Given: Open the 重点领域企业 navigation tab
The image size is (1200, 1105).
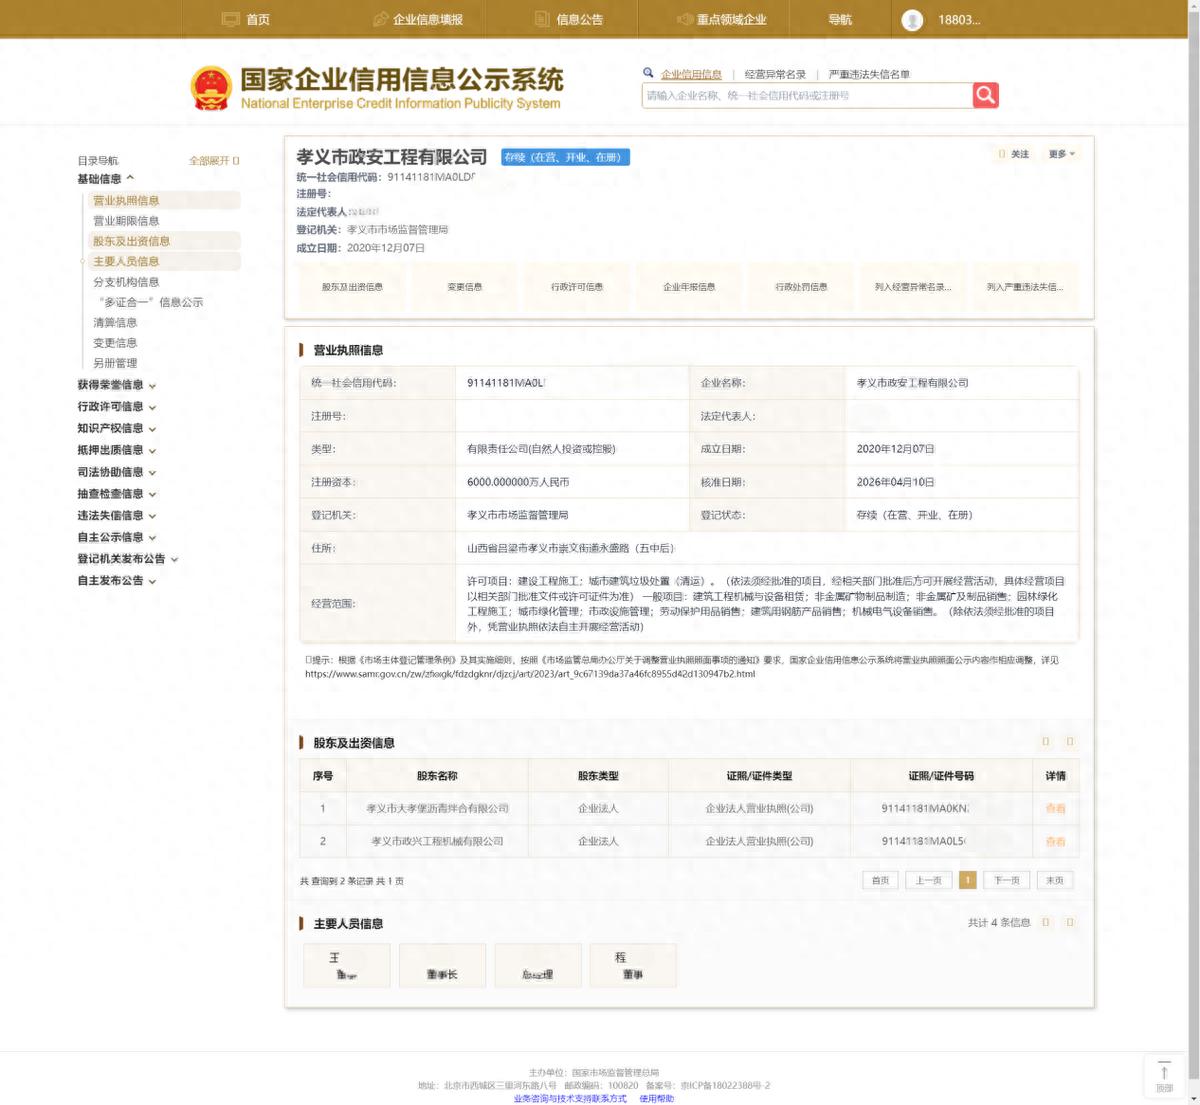Looking at the screenshot, I should pyautogui.click(x=722, y=19).
